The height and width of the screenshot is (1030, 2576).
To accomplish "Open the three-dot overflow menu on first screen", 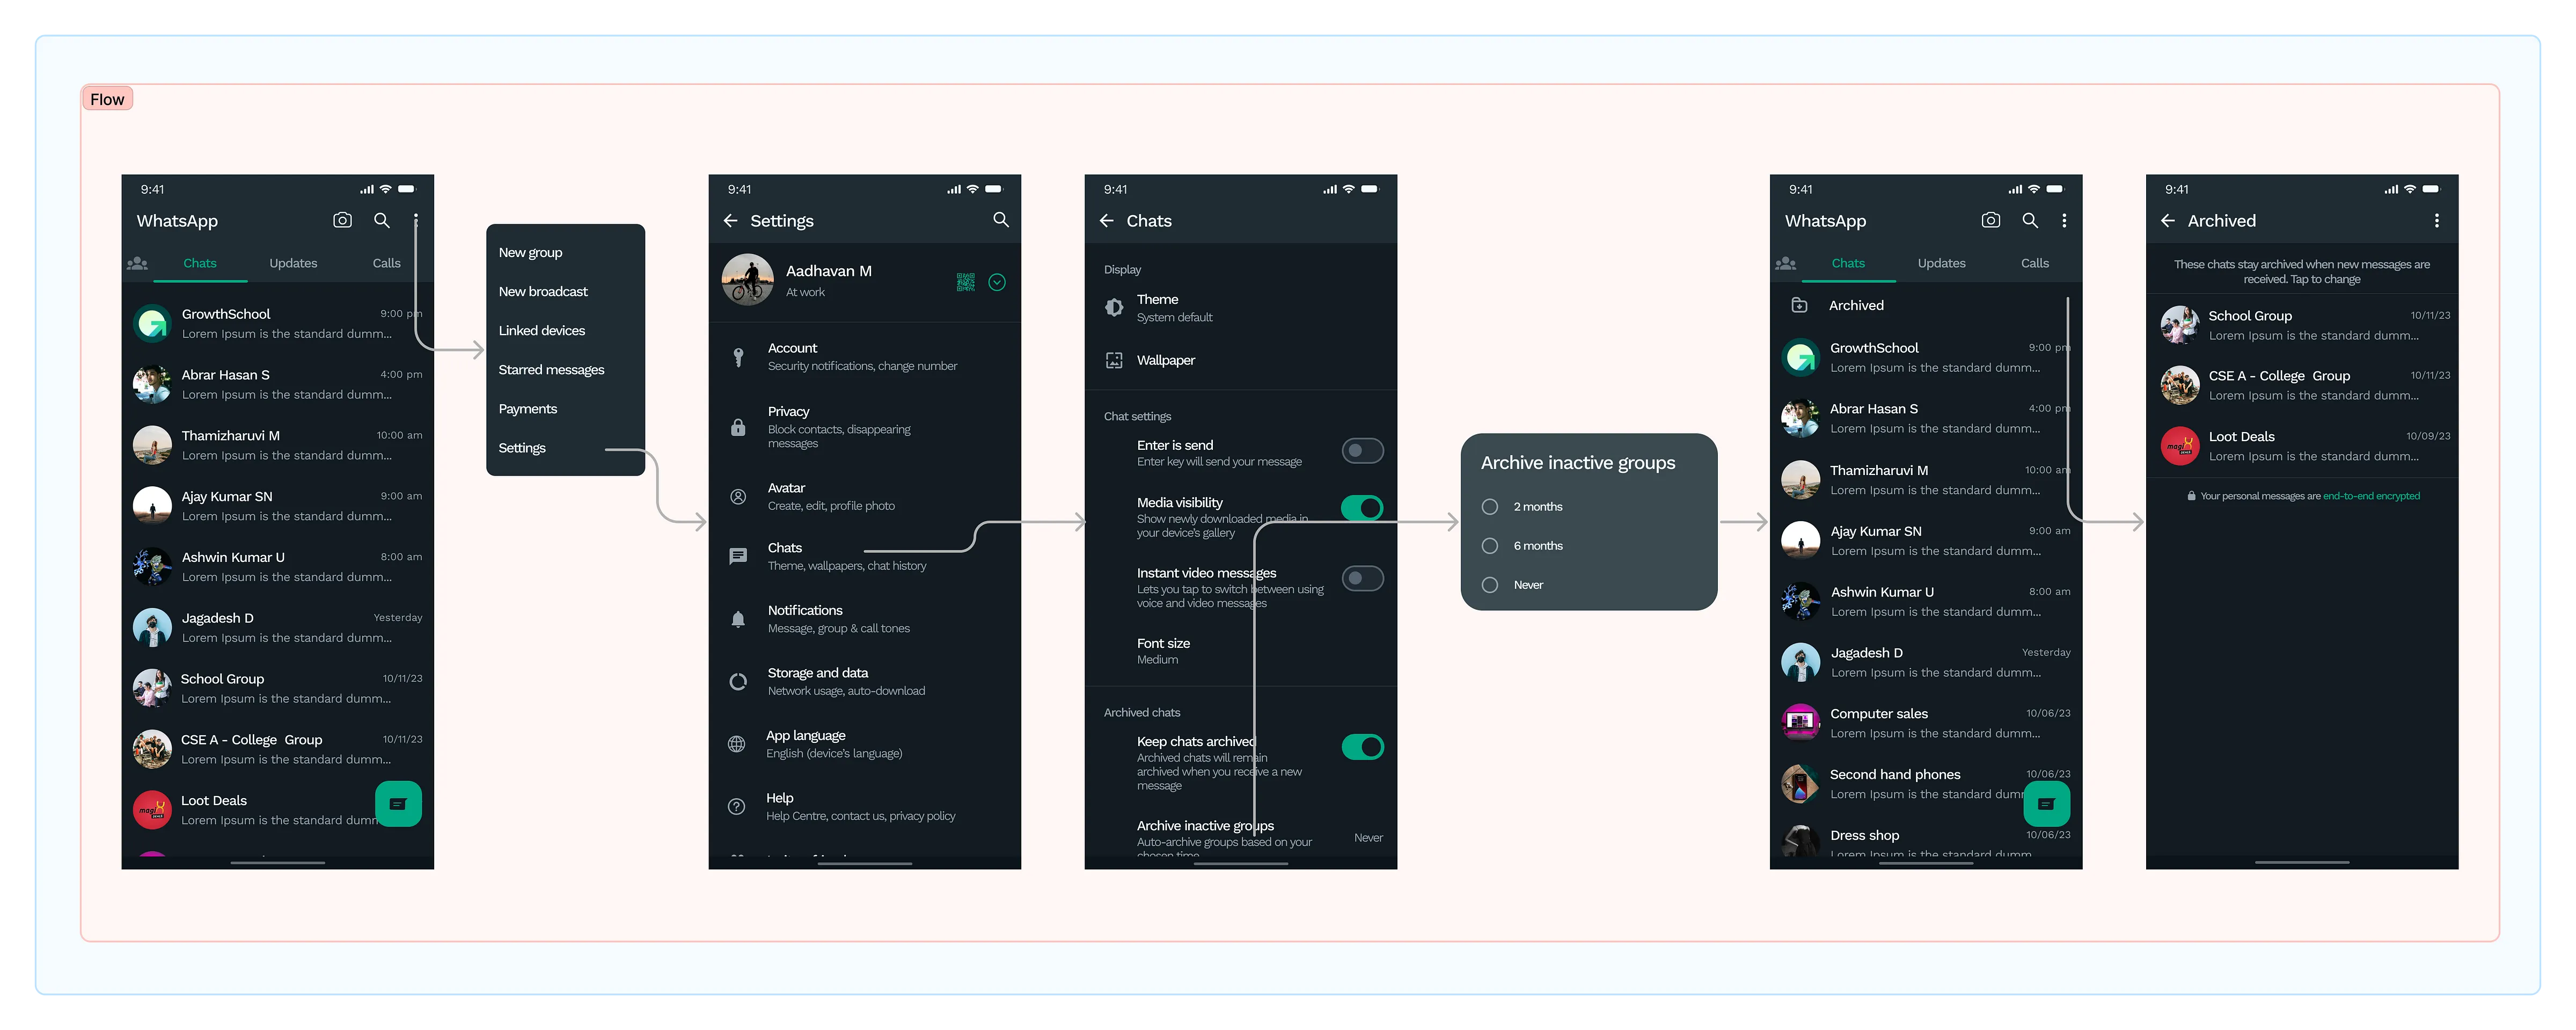I will coord(416,220).
